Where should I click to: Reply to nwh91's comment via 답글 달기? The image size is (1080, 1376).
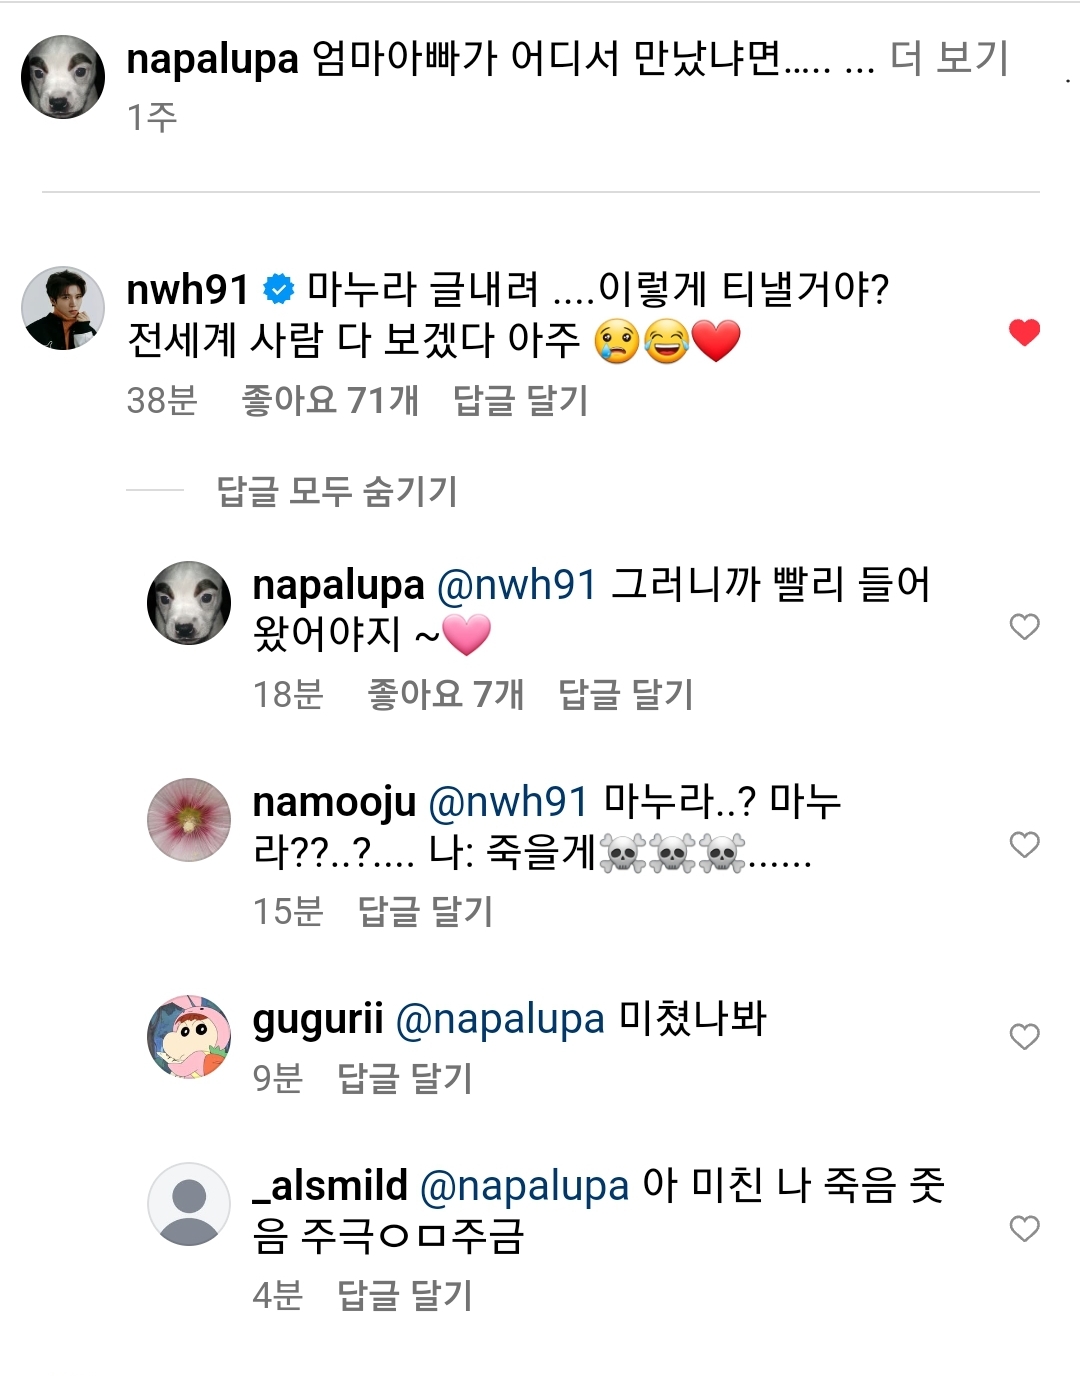(x=520, y=401)
